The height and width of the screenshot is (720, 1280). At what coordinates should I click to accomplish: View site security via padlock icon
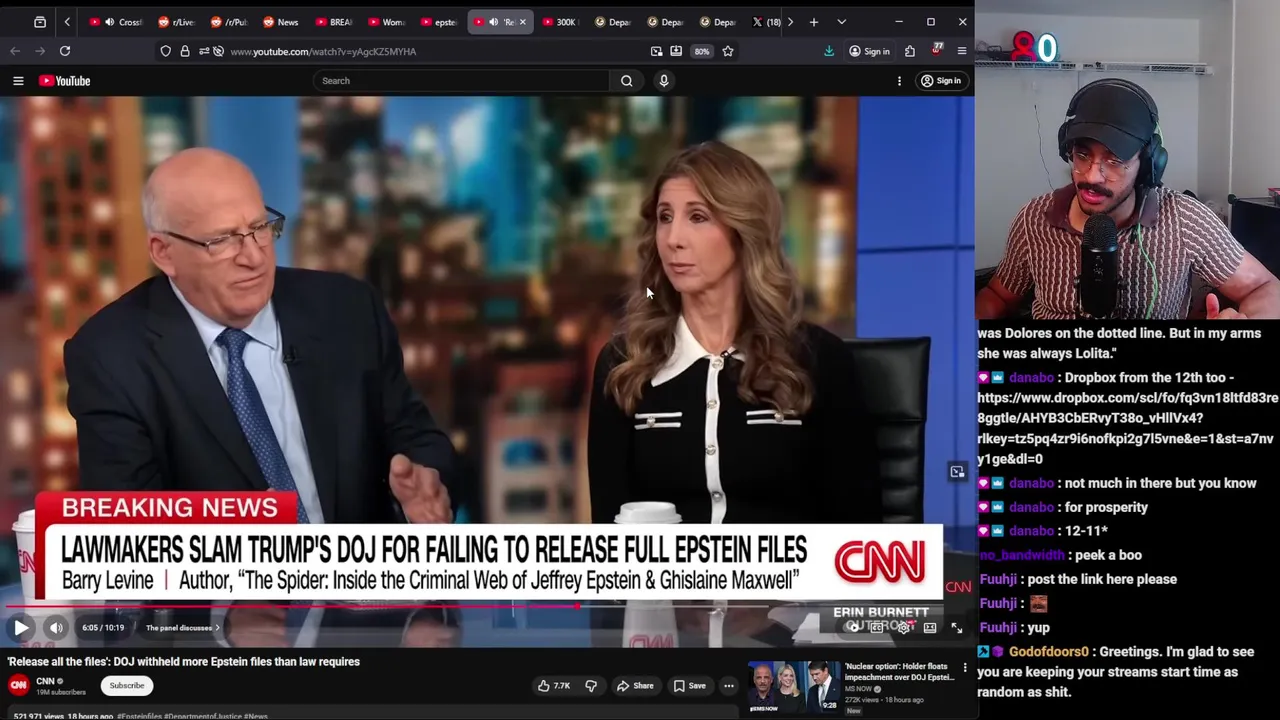[x=184, y=51]
